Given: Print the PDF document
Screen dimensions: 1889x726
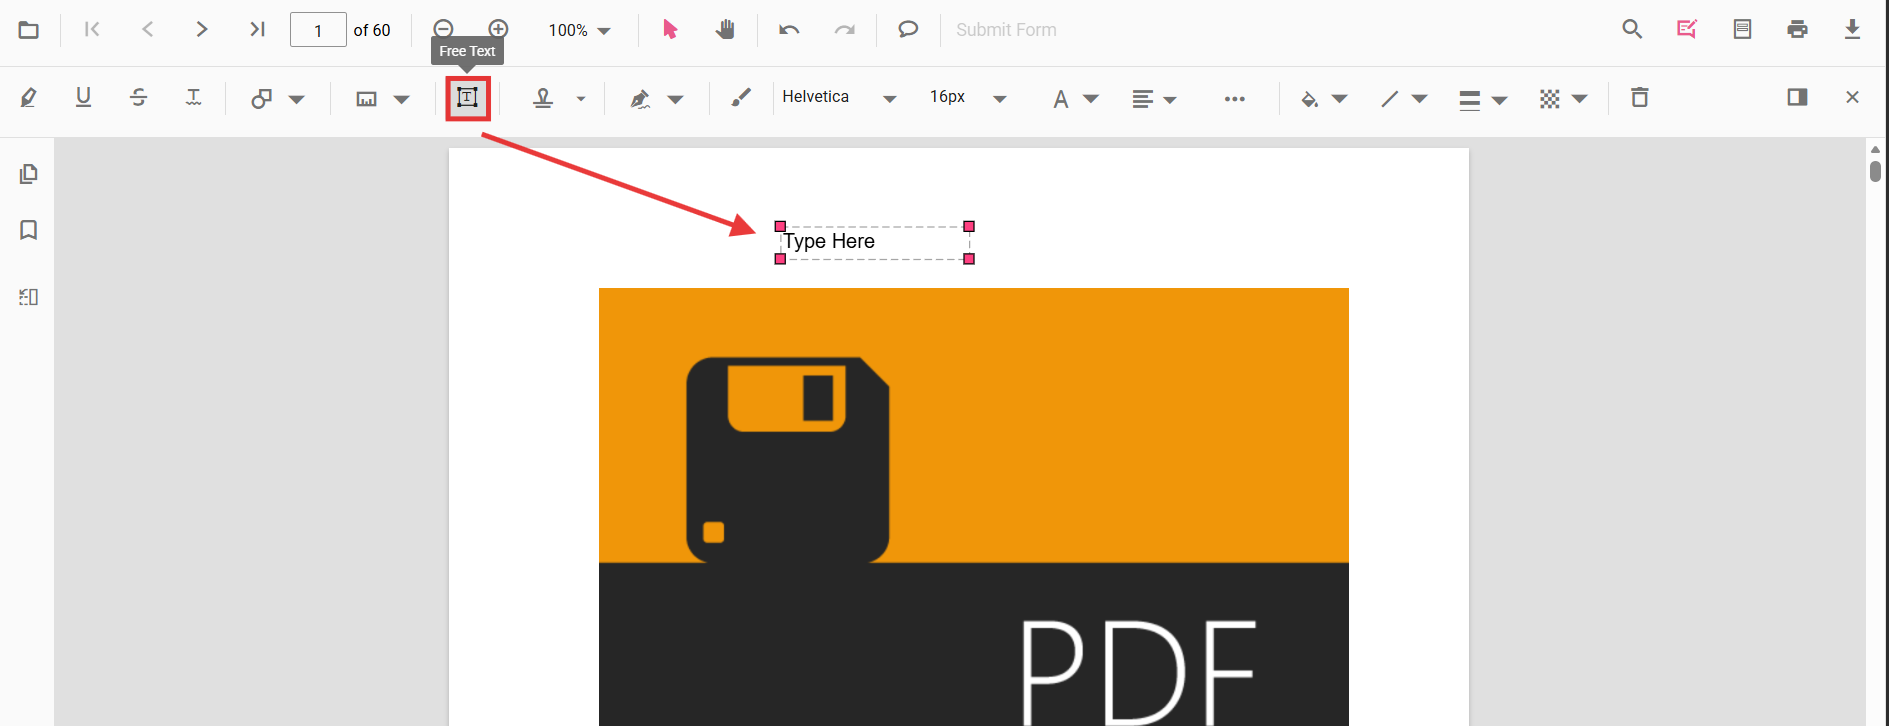Looking at the screenshot, I should coord(1797,30).
